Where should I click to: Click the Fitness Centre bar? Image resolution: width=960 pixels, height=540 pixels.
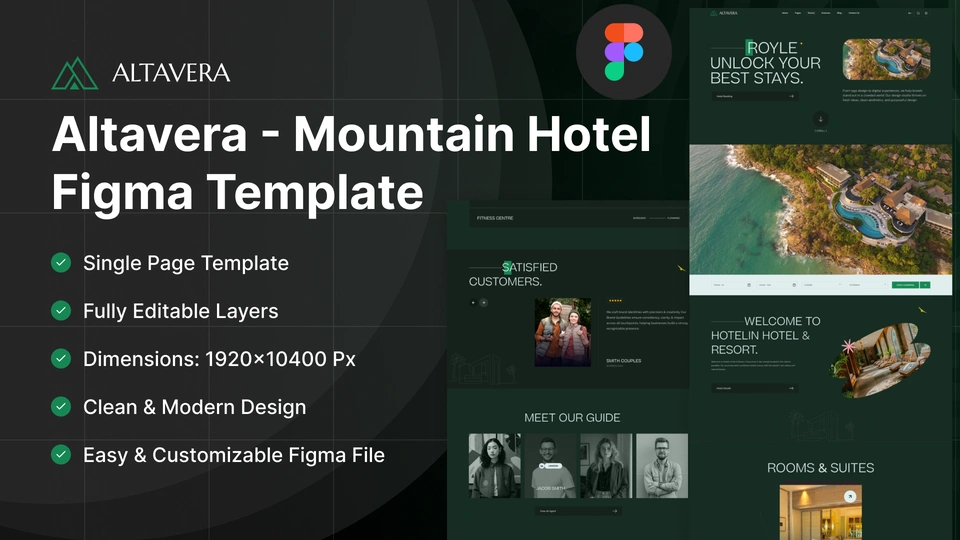click(x=579, y=218)
